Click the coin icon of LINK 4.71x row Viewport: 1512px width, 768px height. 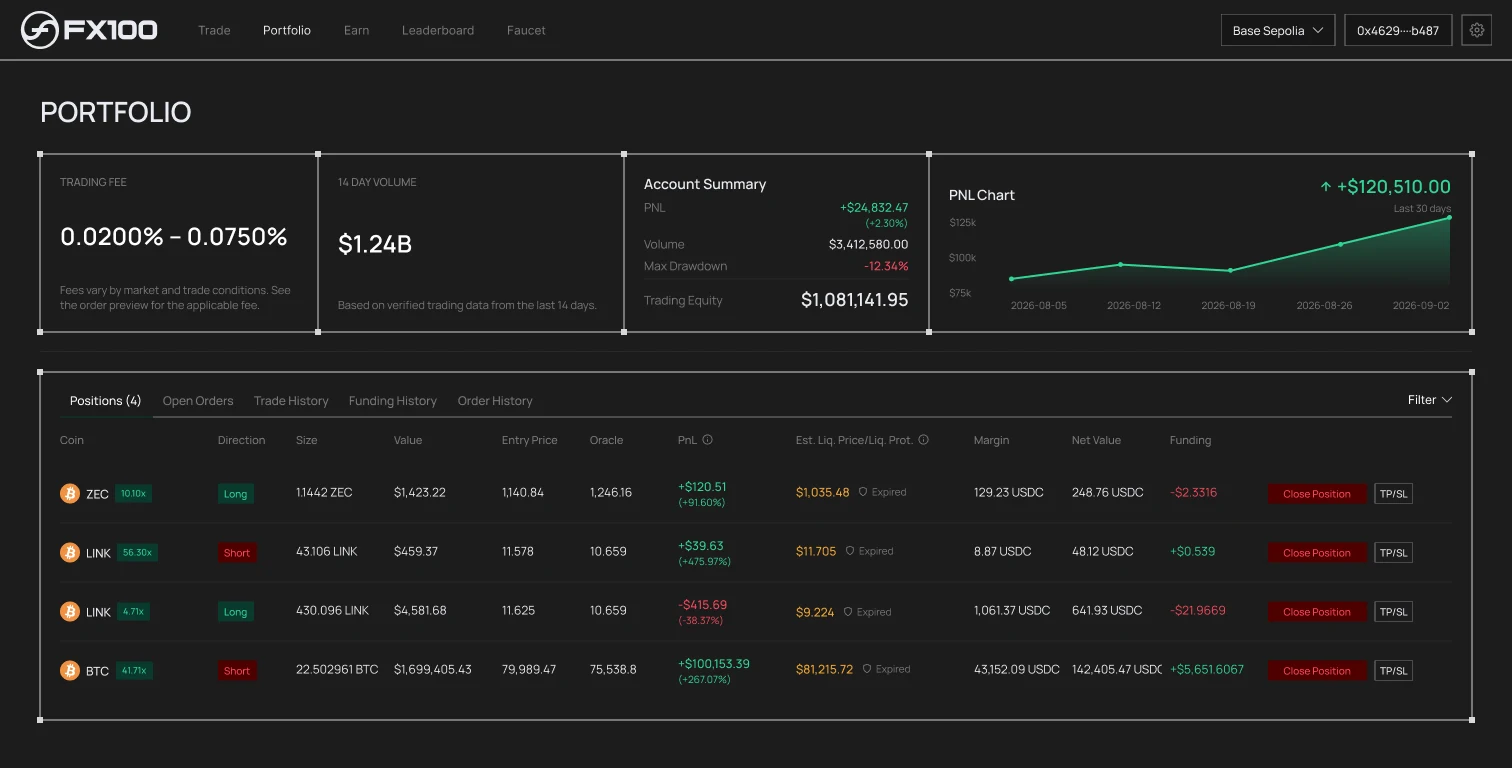(x=69, y=611)
